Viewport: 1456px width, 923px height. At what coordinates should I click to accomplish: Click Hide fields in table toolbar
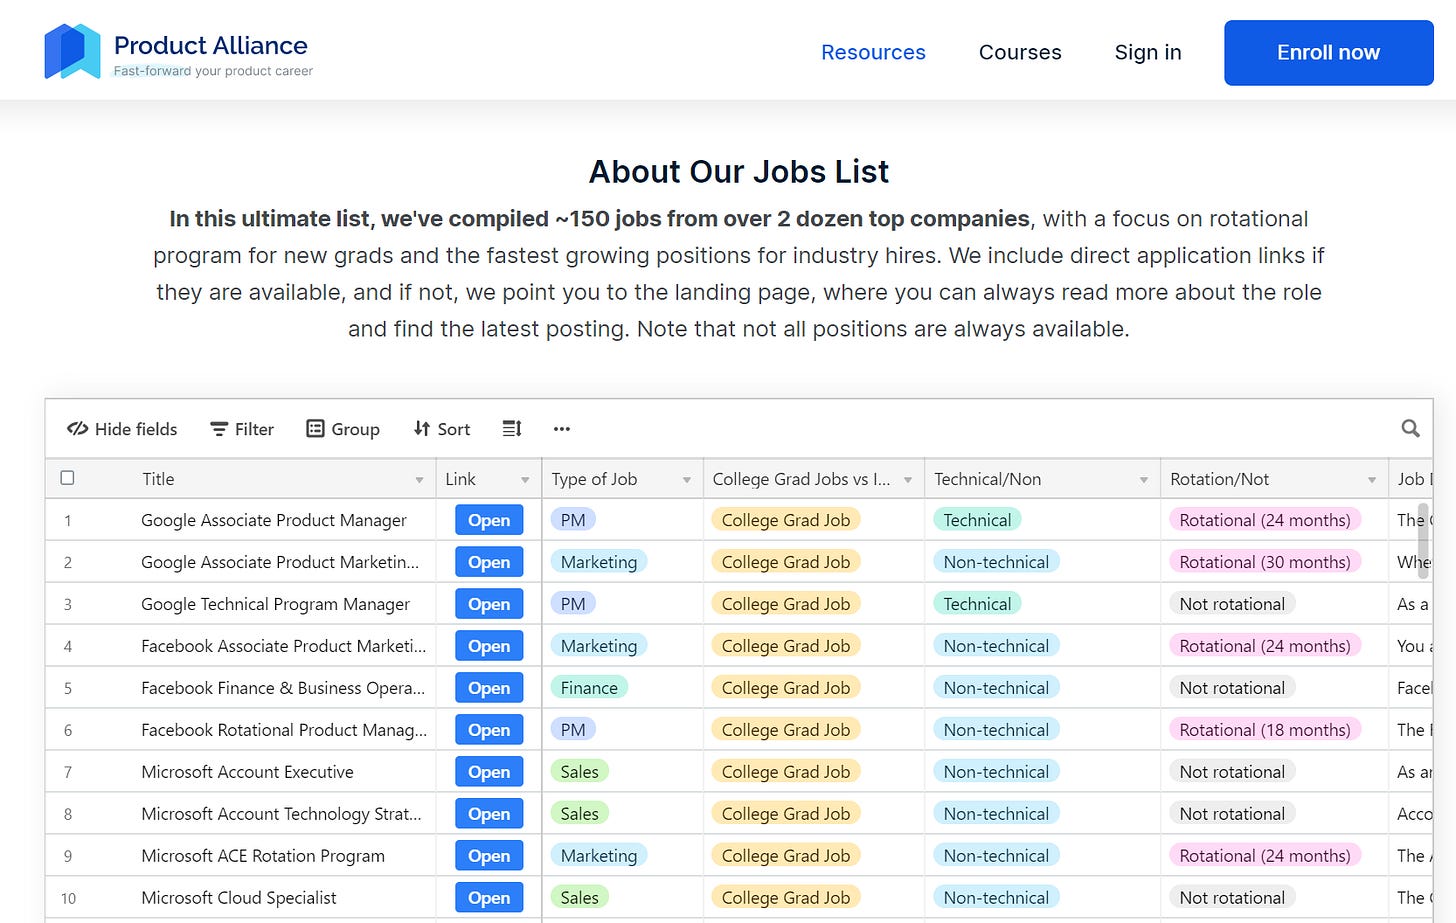pos(122,429)
